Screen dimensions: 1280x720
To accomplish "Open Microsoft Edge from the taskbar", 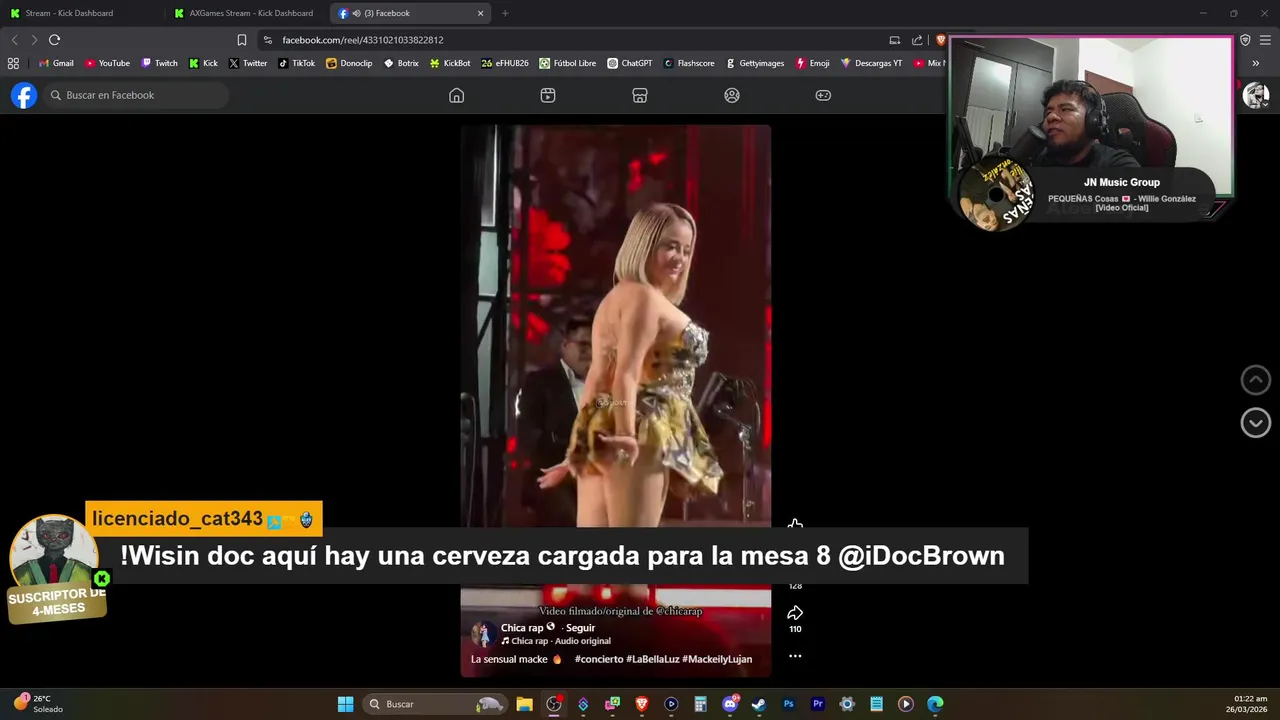I will tap(935, 704).
